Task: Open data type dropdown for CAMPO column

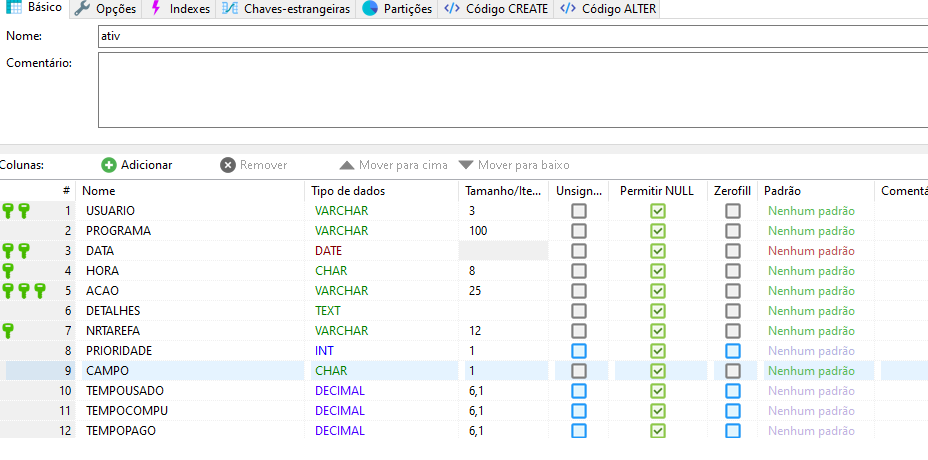Action: (380, 371)
